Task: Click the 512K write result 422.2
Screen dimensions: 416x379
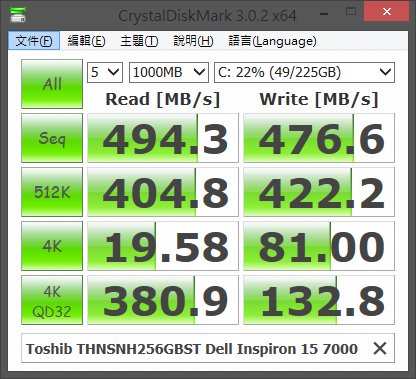Action: pyautogui.click(x=319, y=192)
